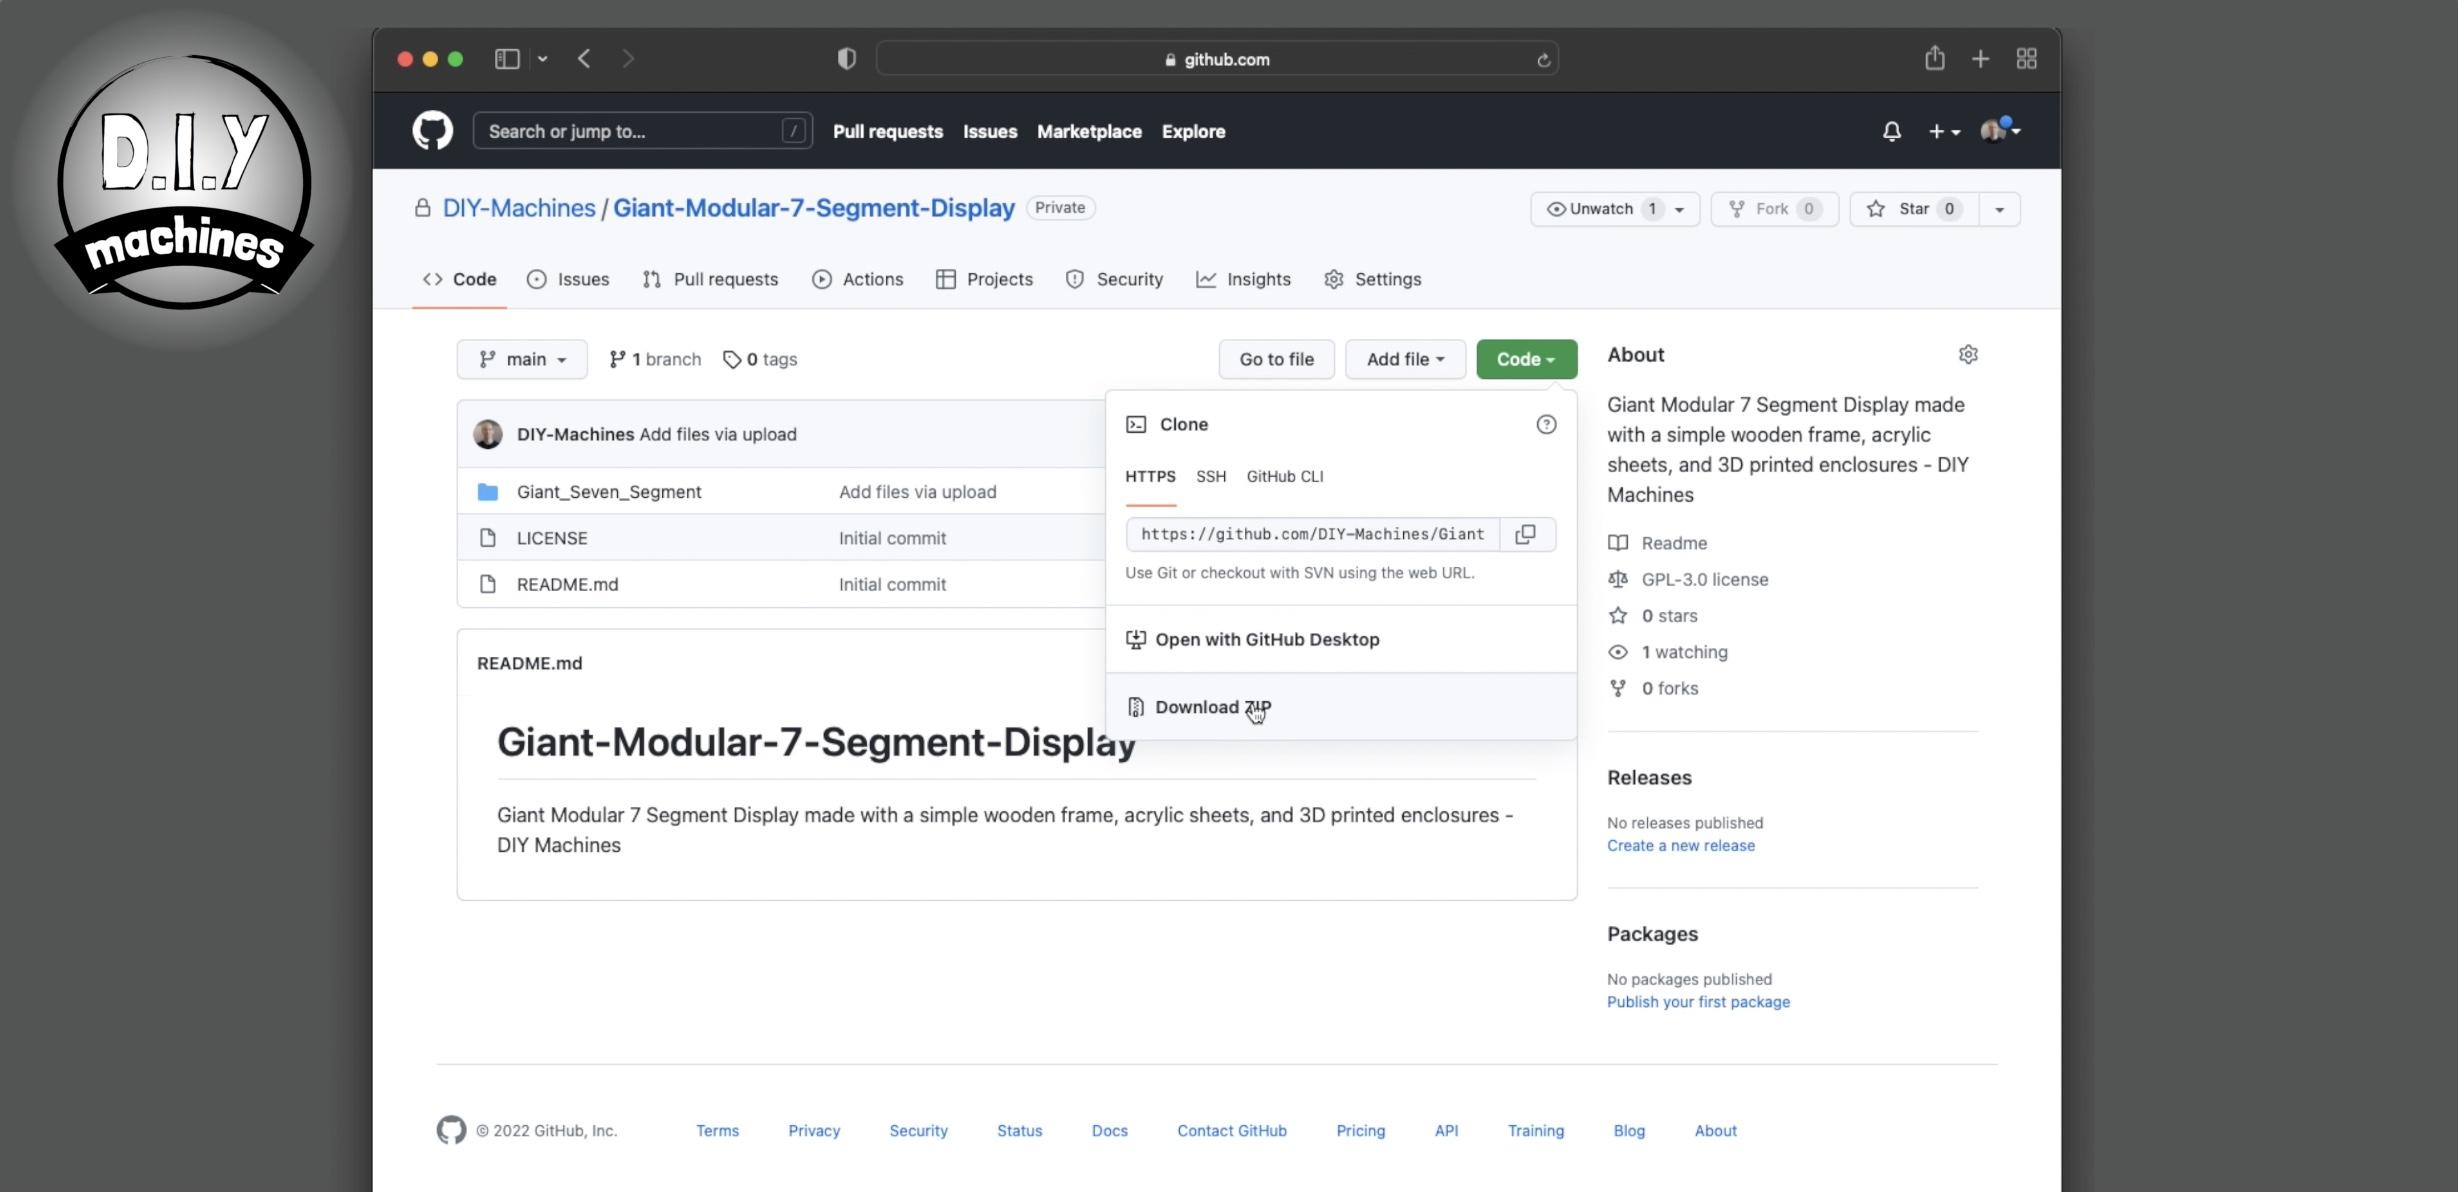Click the Security shield icon in nav
The image size is (2458, 1192).
(1074, 278)
